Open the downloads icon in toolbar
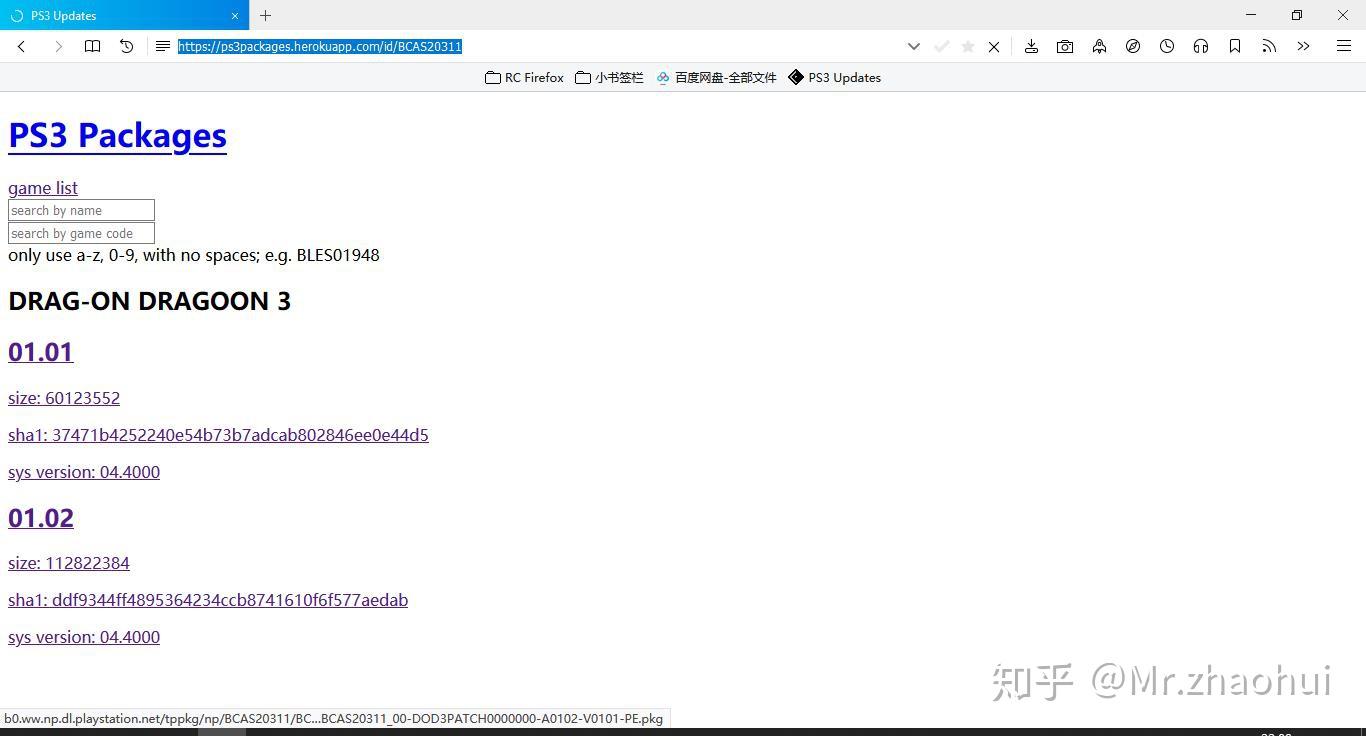The width and height of the screenshot is (1366, 736). 1031,46
